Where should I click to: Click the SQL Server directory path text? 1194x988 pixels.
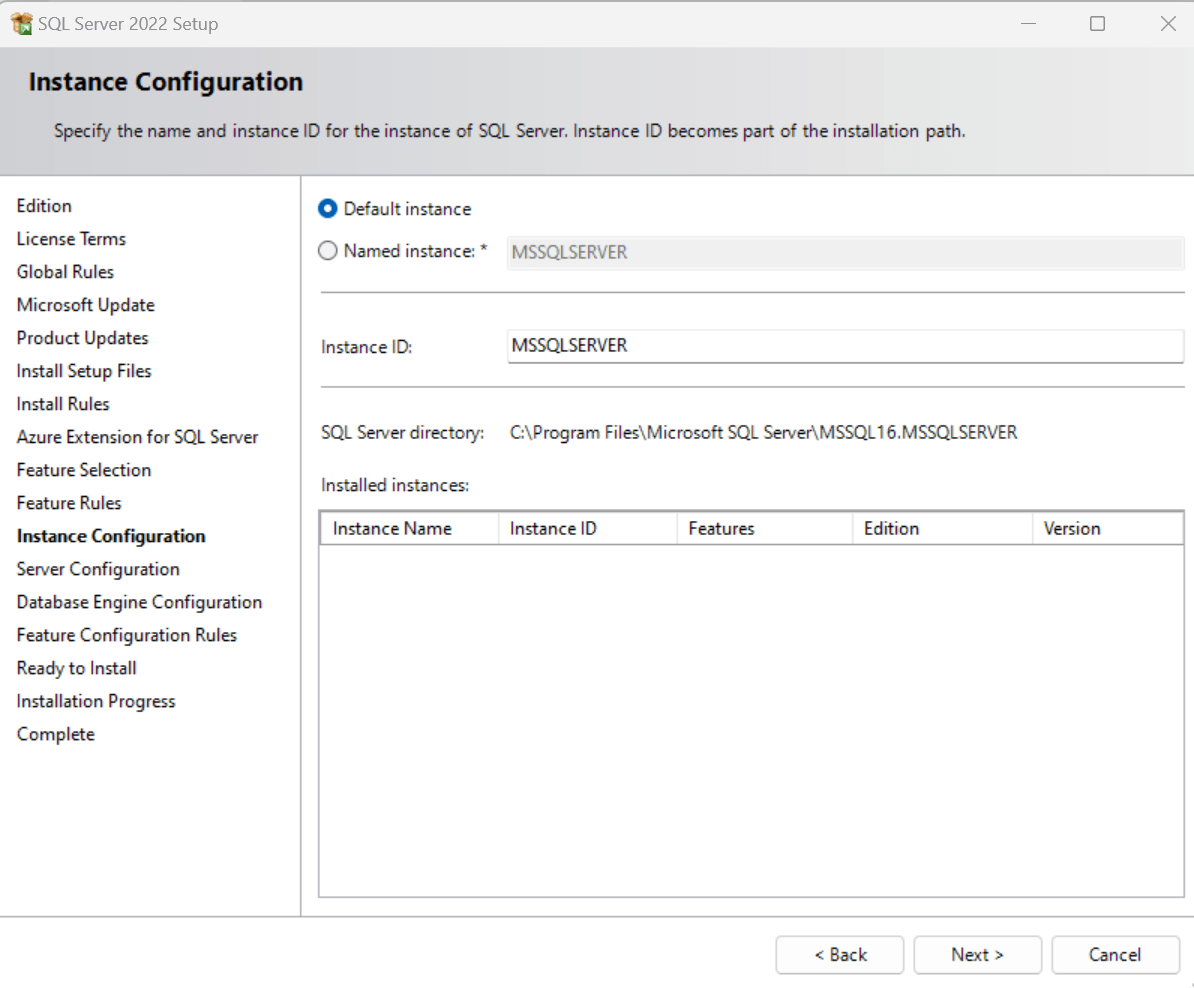coord(763,433)
